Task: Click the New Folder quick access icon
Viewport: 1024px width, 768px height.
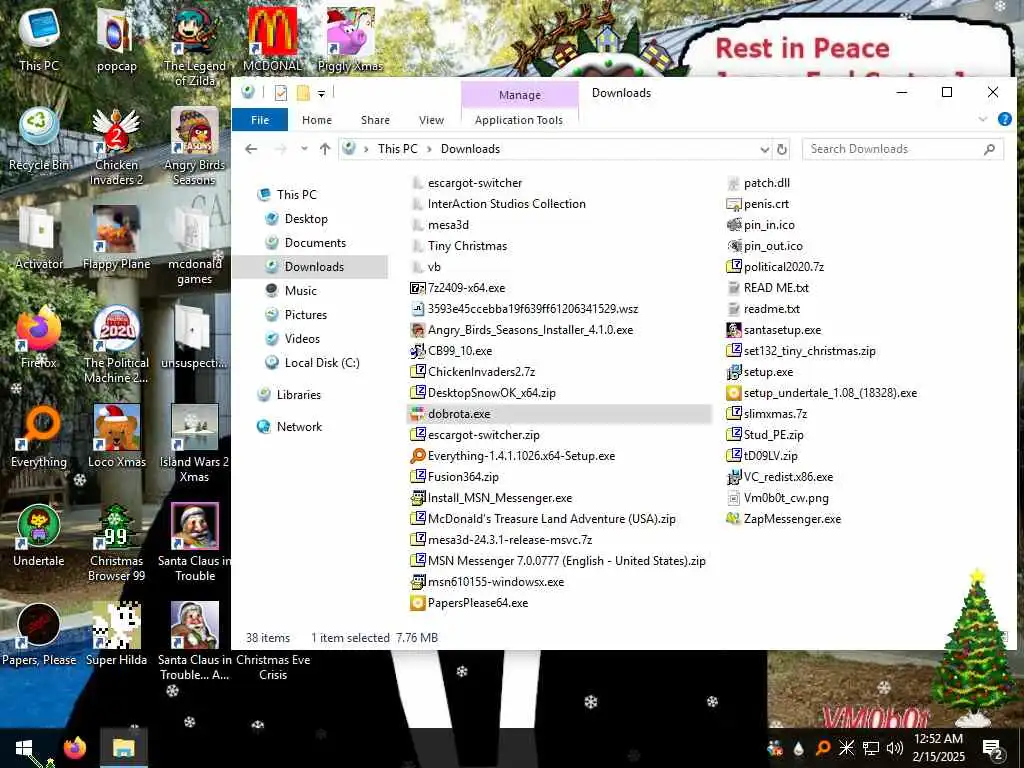Action: [303, 93]
